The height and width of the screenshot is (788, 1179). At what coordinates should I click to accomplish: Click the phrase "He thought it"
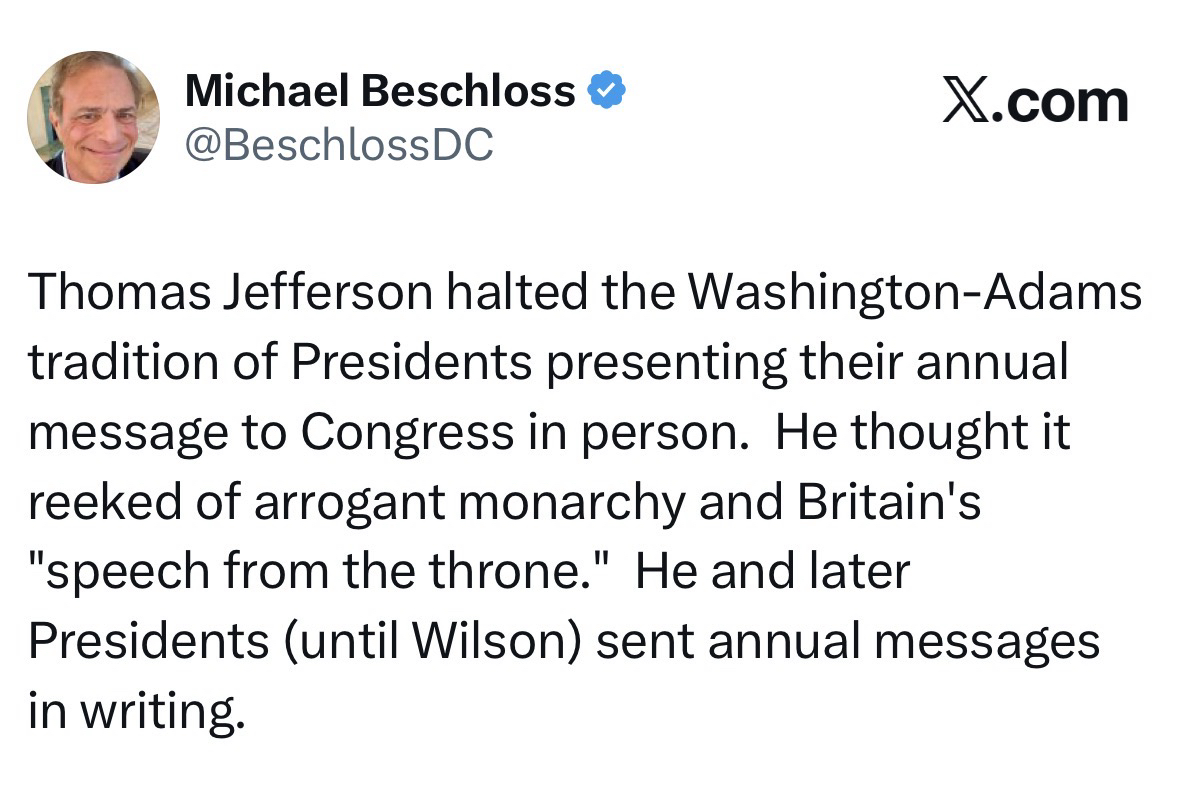click(922, 434)
